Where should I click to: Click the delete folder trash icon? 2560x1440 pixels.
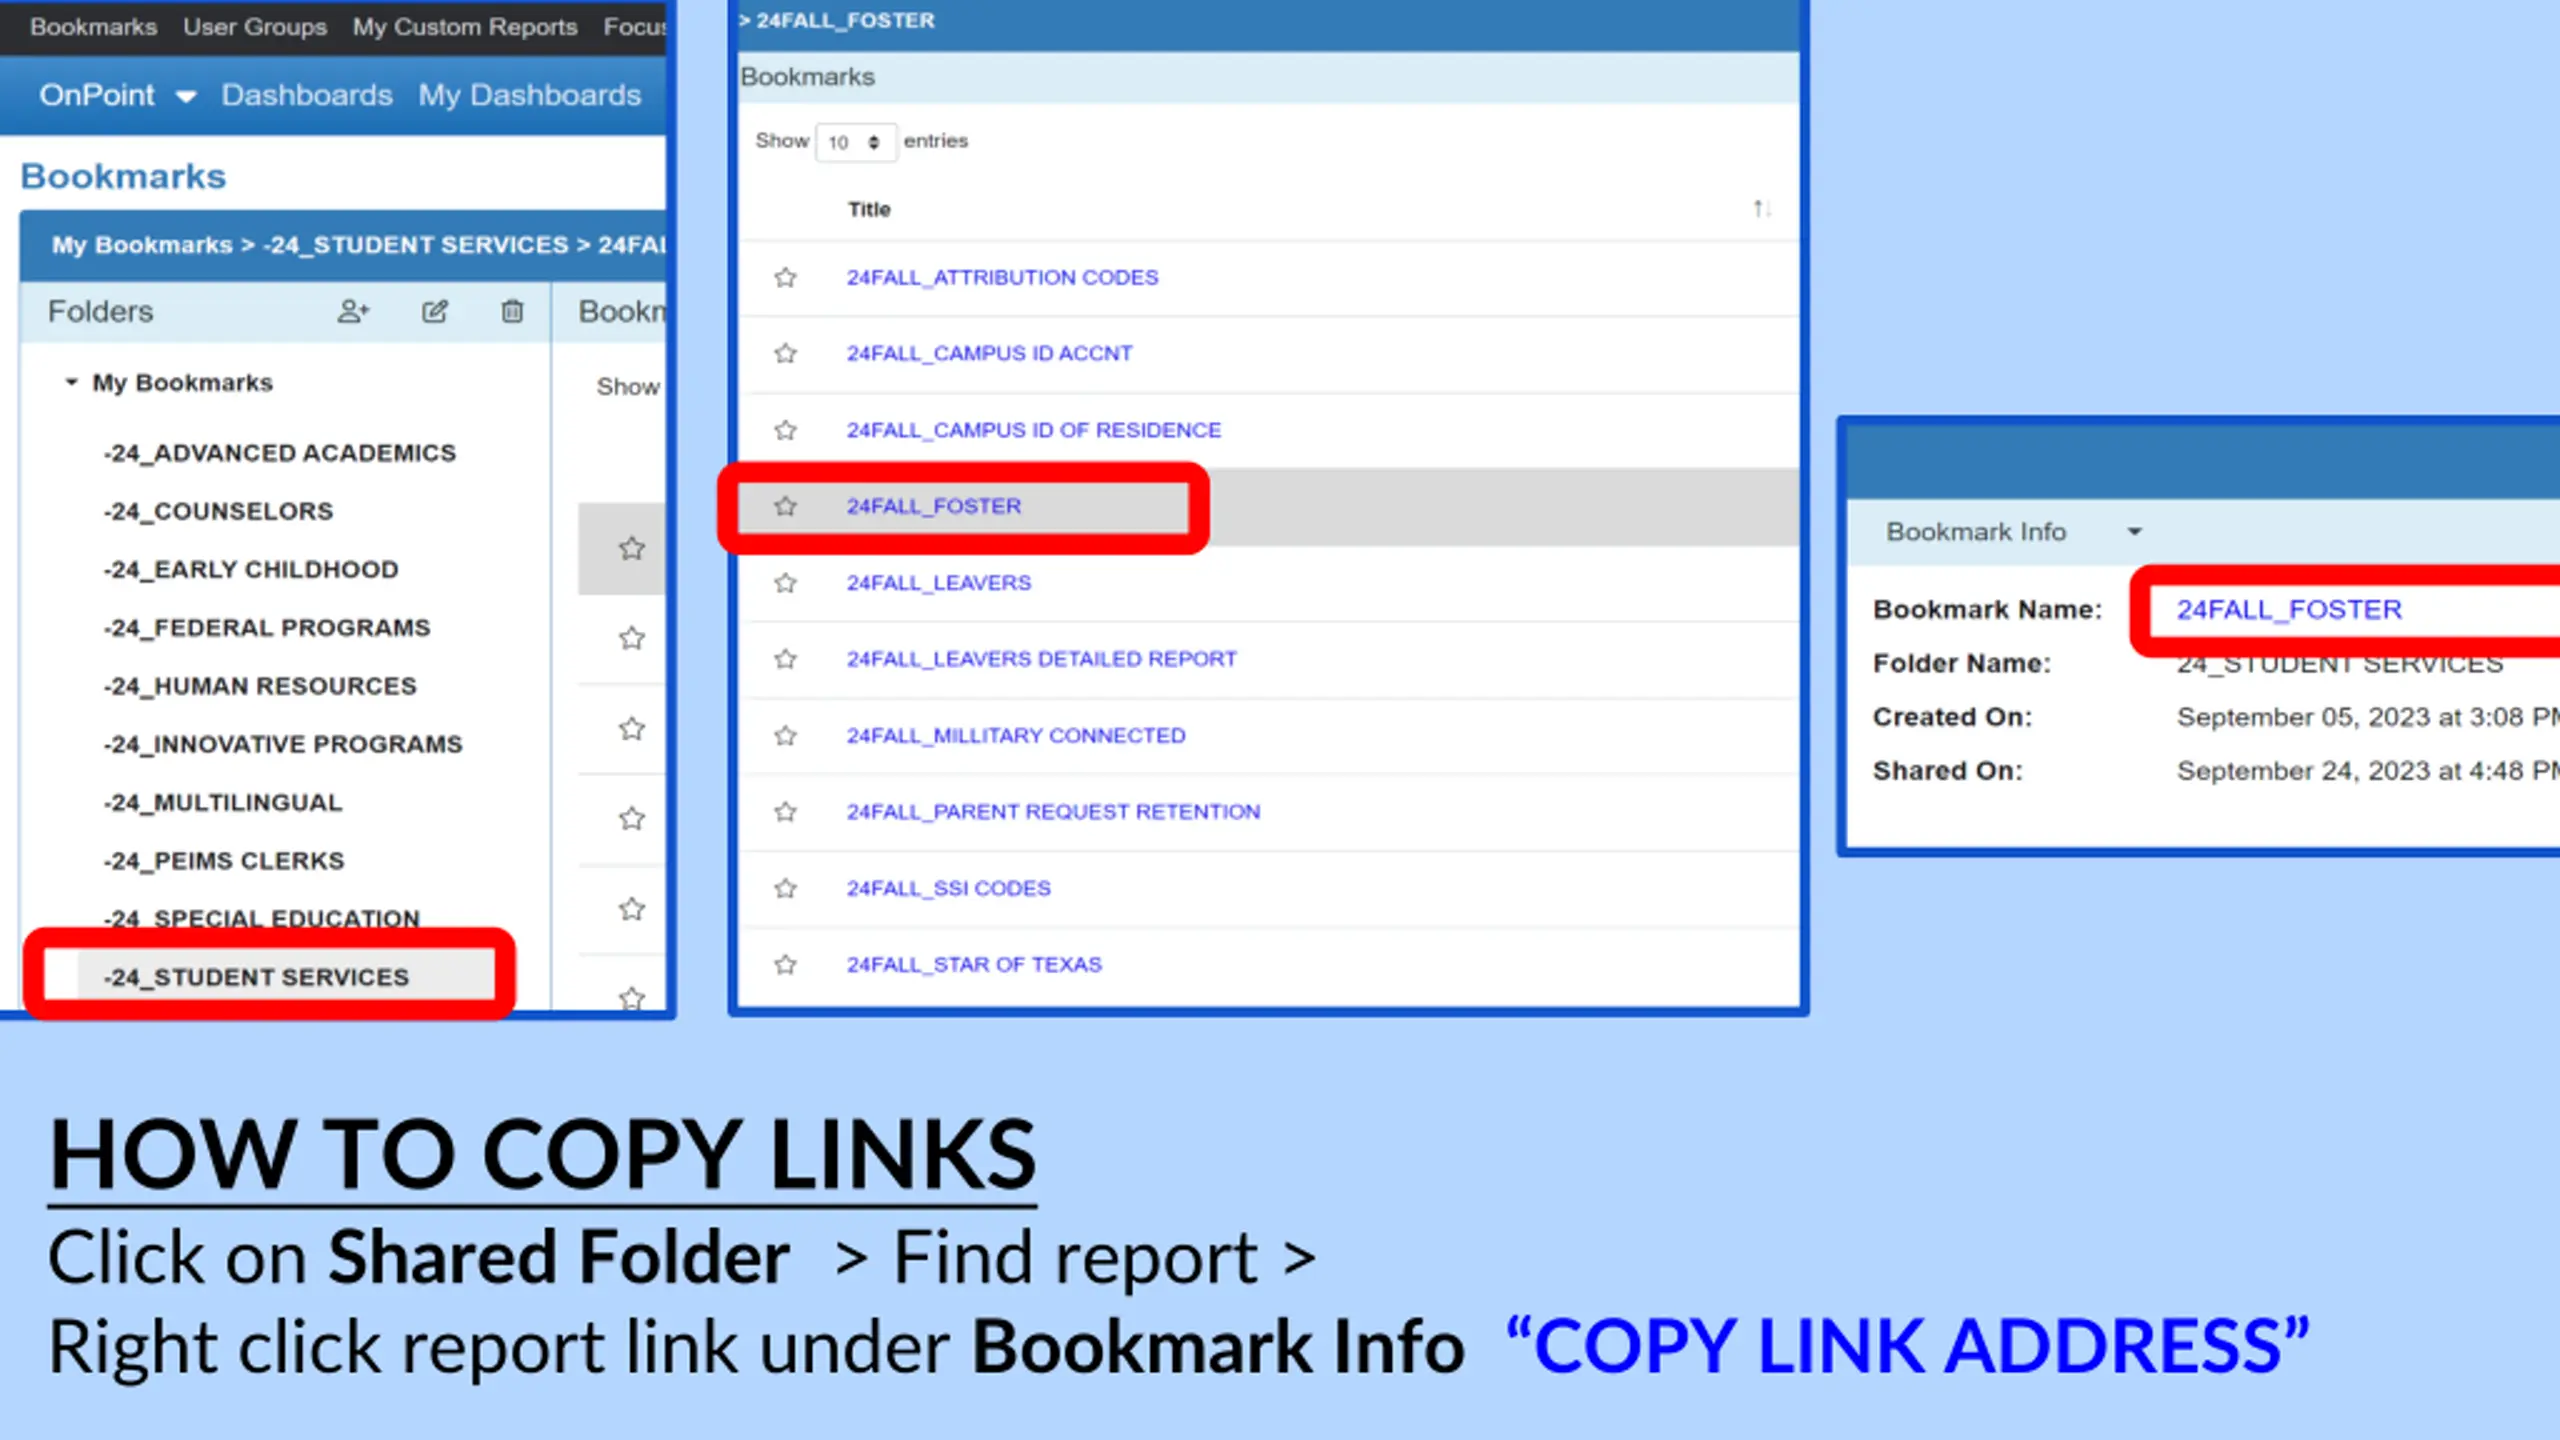point(512,312)
